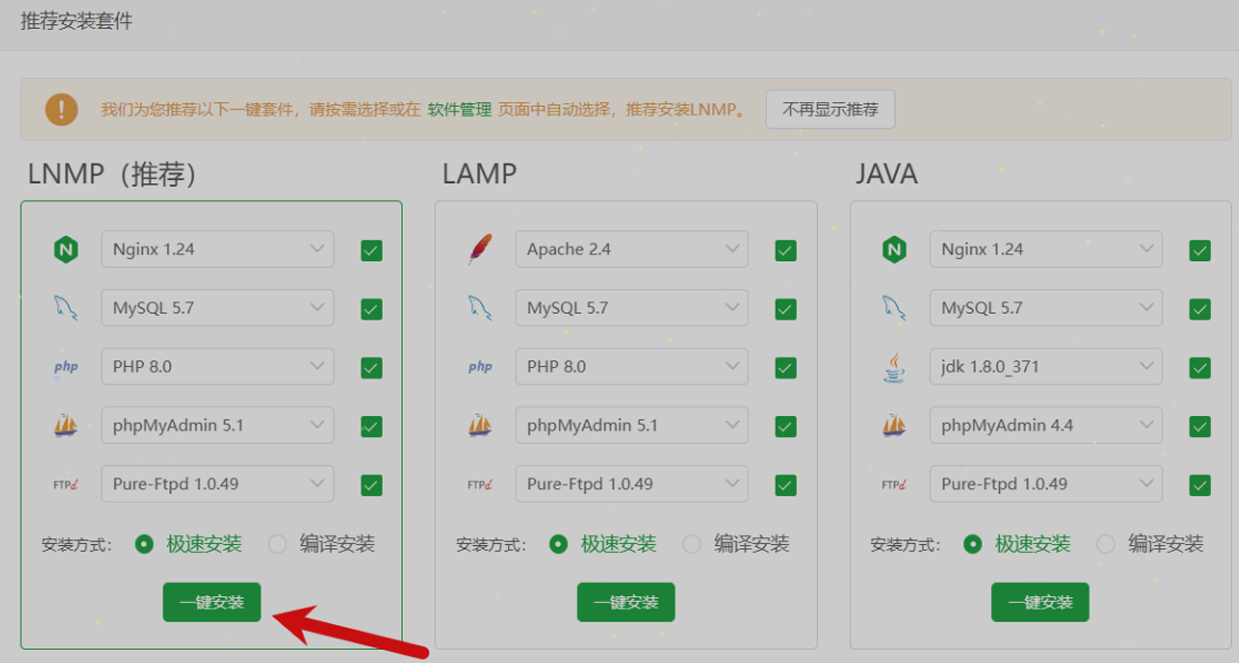Click the orange warning exclamation icon
This screenshot has height=663, width=1239.
pyautogui.click(x=61, y=109)
